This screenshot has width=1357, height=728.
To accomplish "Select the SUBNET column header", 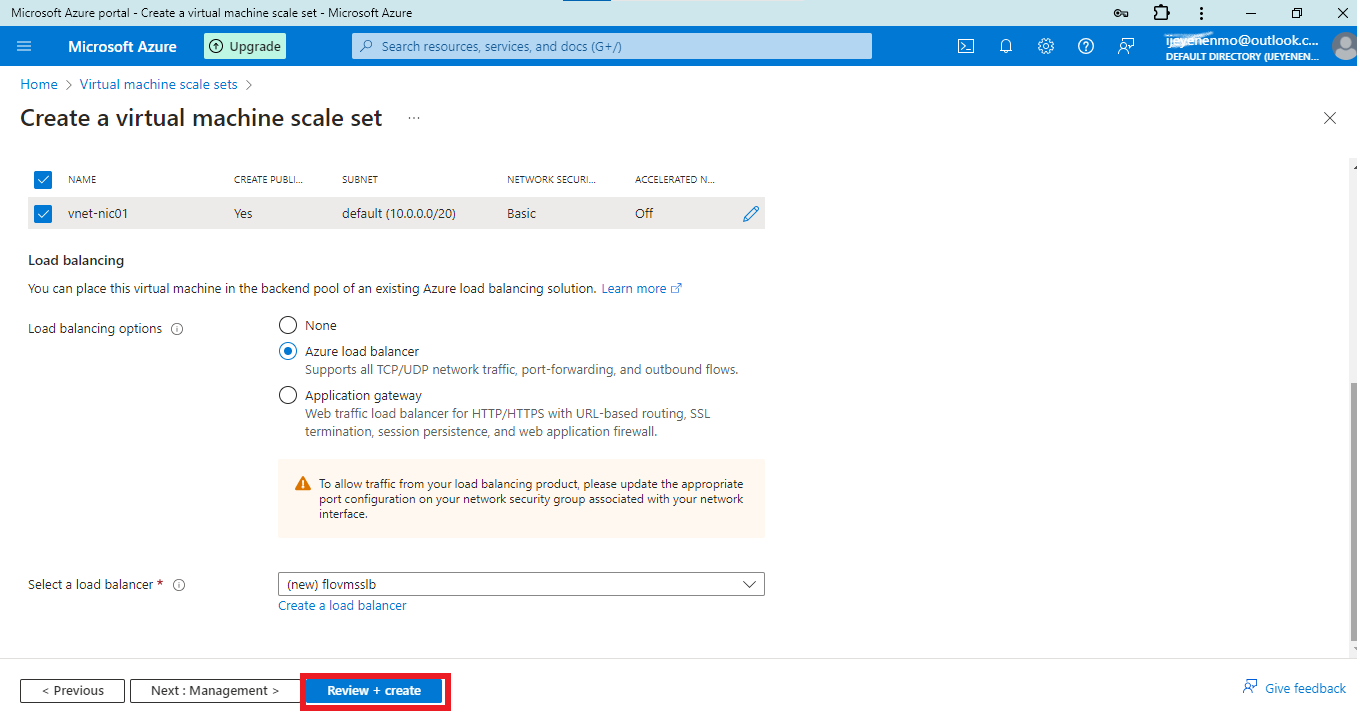I will [360, 180].
